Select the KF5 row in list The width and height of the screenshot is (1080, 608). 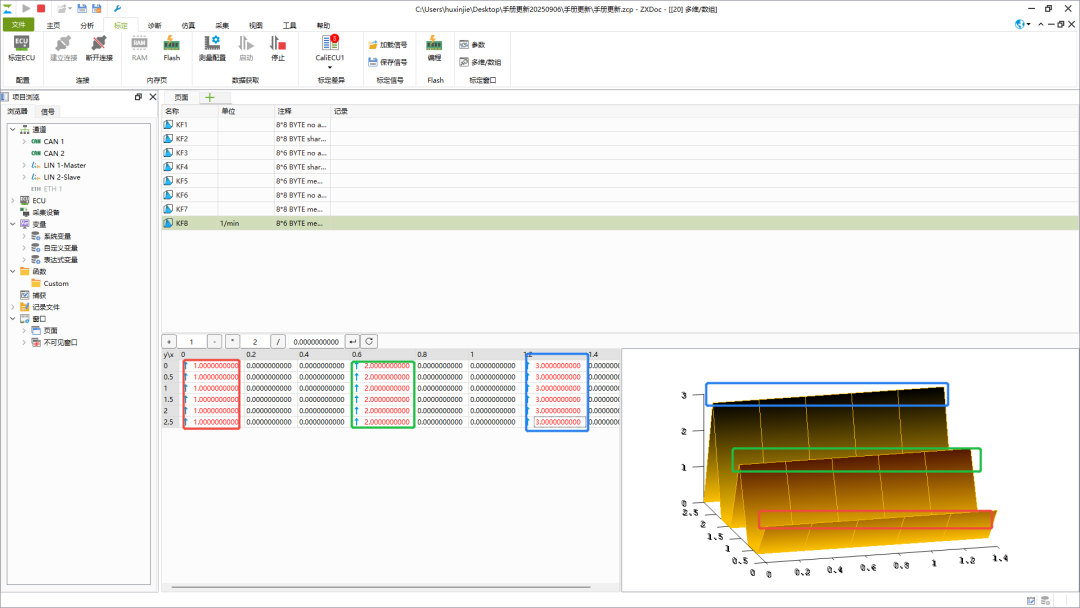coord(182,181)
